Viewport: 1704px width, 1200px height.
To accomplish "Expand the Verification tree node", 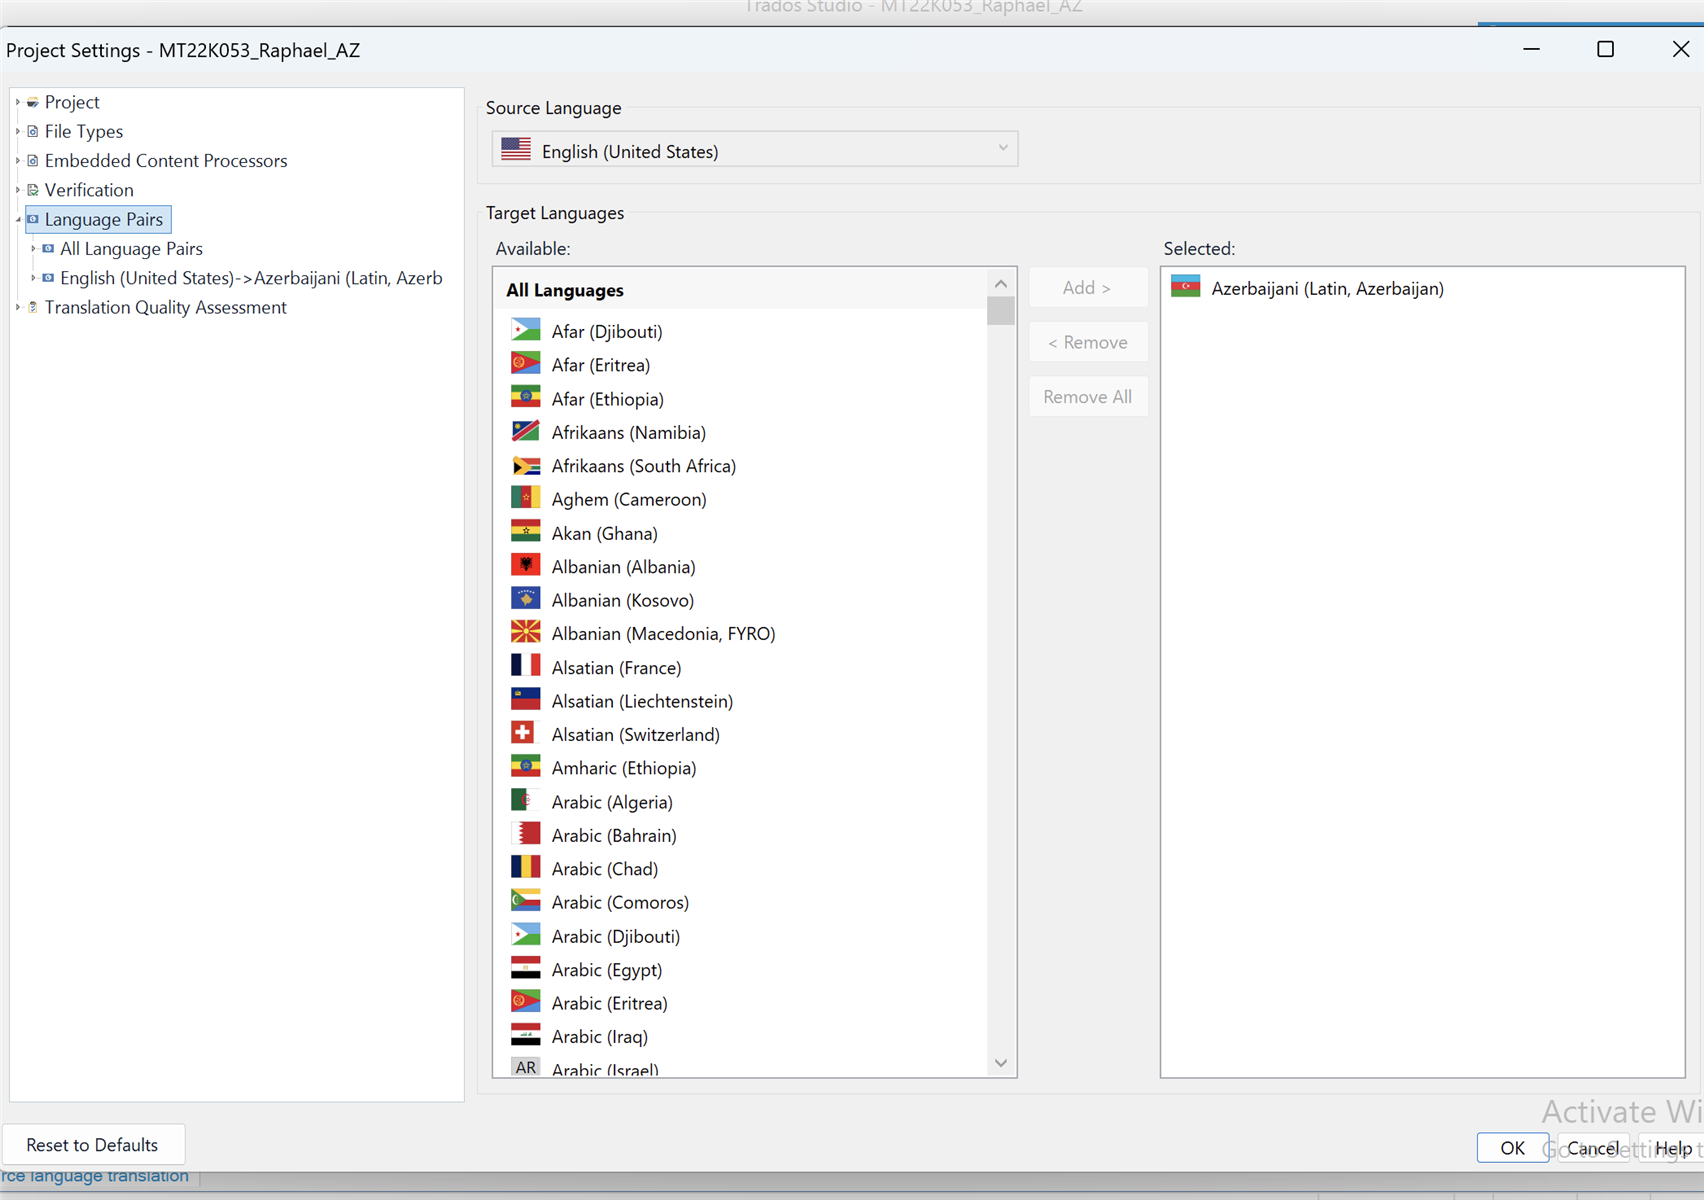I will [18, 190].
